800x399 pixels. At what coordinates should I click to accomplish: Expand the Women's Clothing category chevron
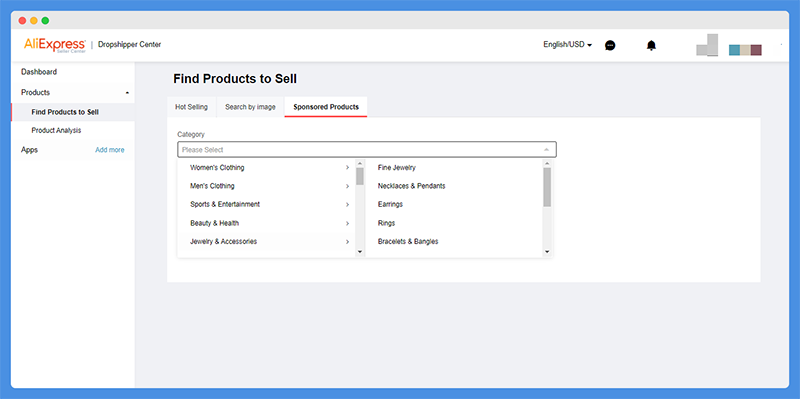click(x=347, y=167)
